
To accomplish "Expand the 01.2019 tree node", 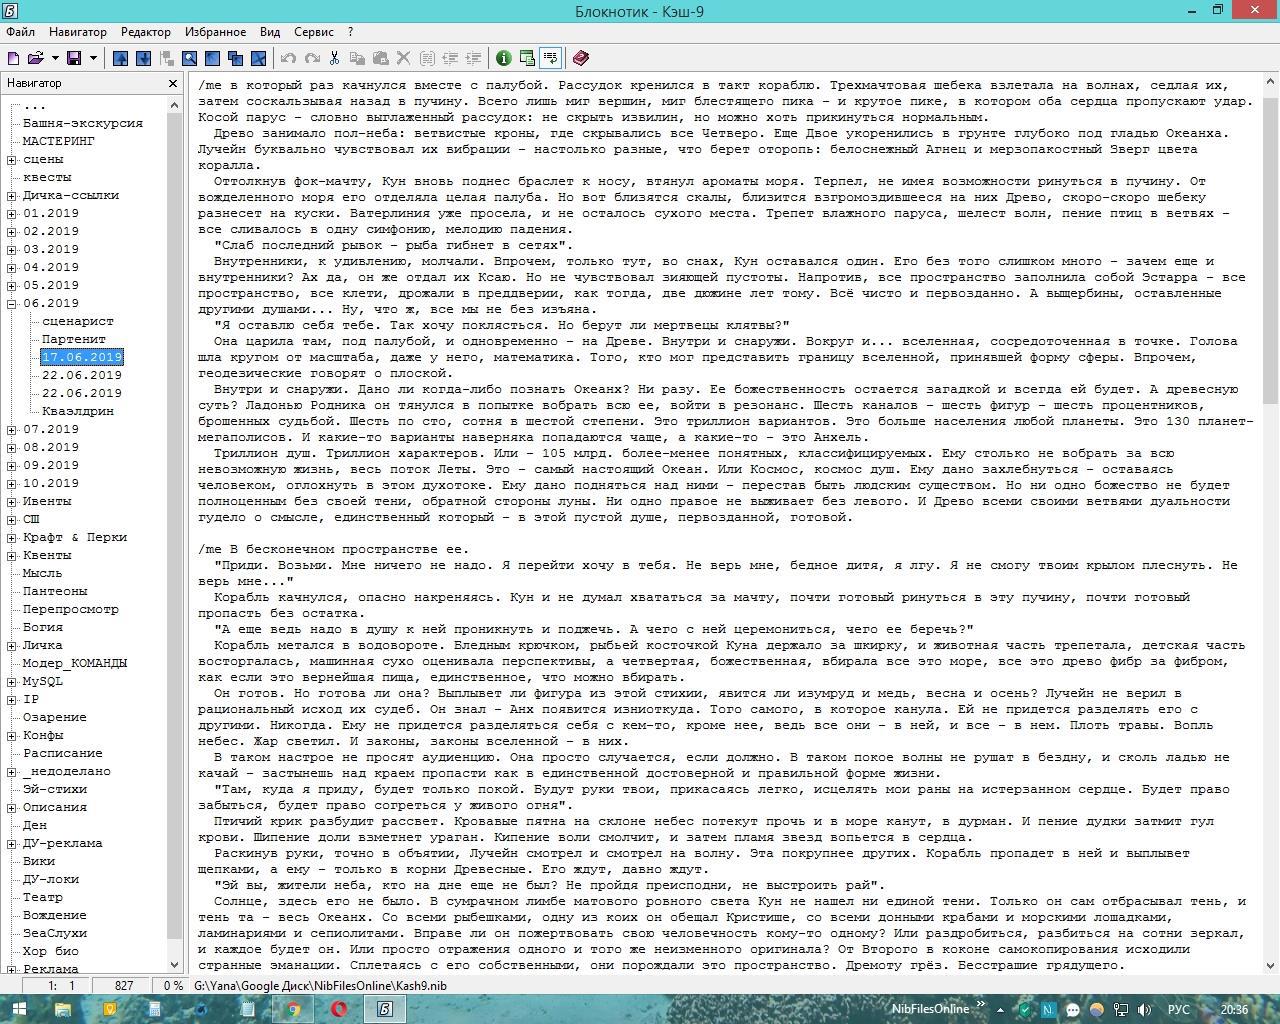I will (12, 213).
